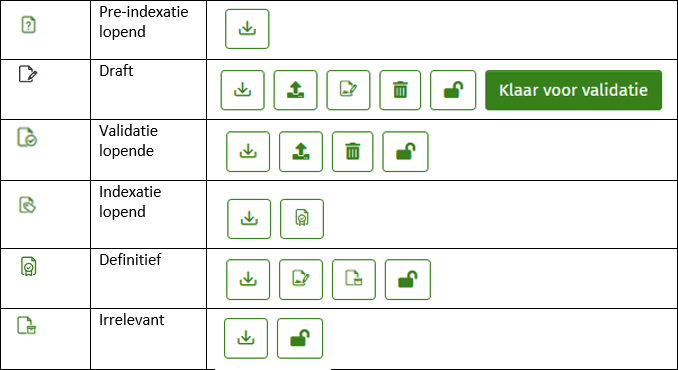The image size is (678, 370).
Task: Click the Draft status icon
Action: (x=28, y=74)
